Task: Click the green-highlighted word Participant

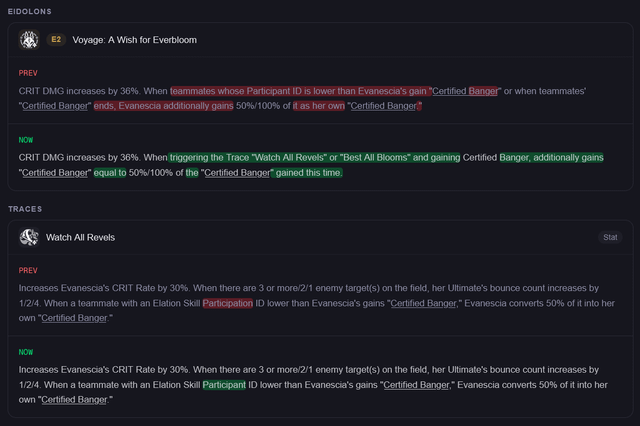Action: click(x=225, y=384)
